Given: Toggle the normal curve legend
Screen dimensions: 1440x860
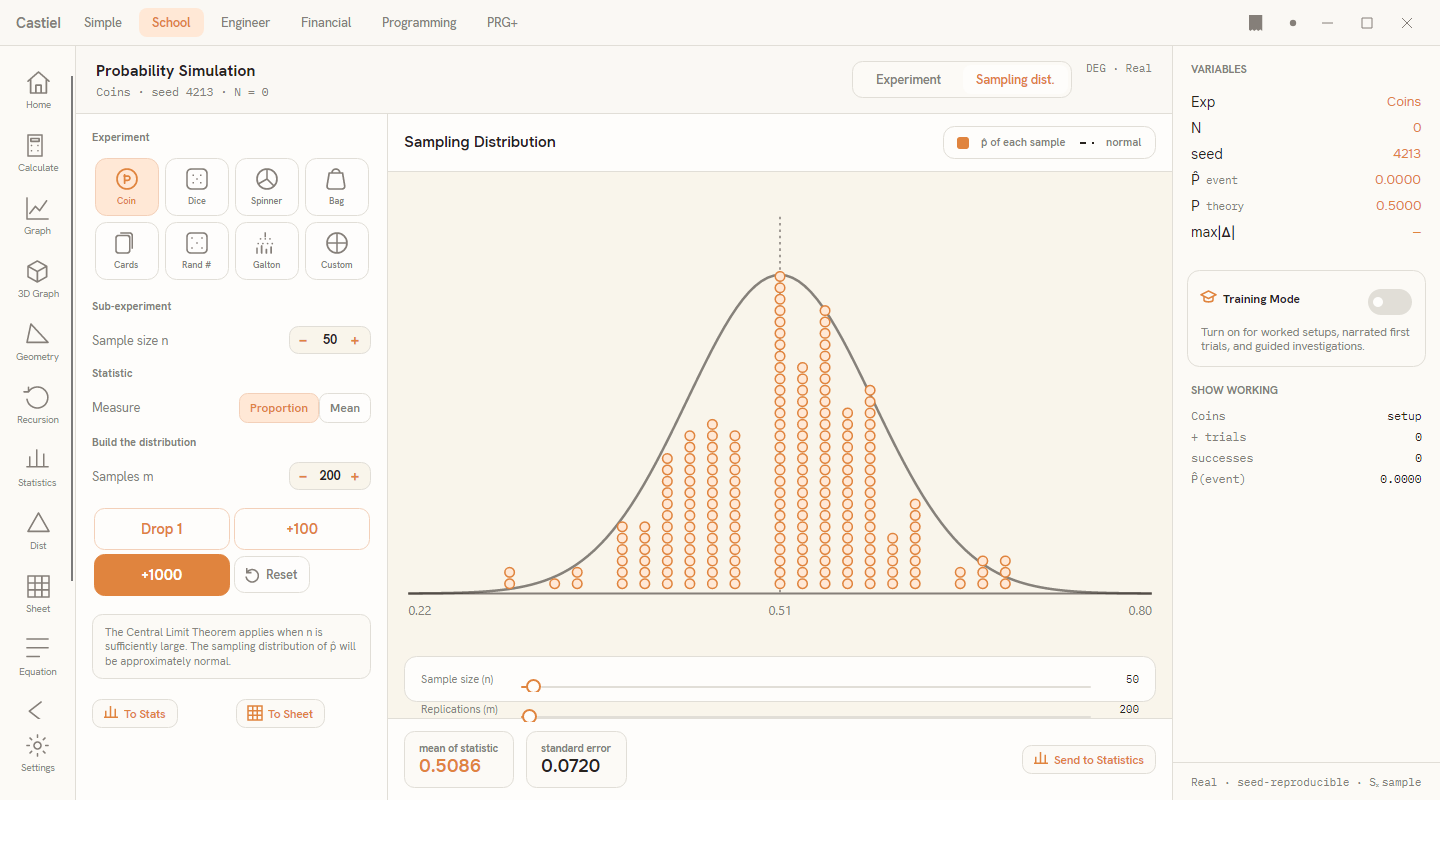Looking at the screenshot, I should (1110, 143).
